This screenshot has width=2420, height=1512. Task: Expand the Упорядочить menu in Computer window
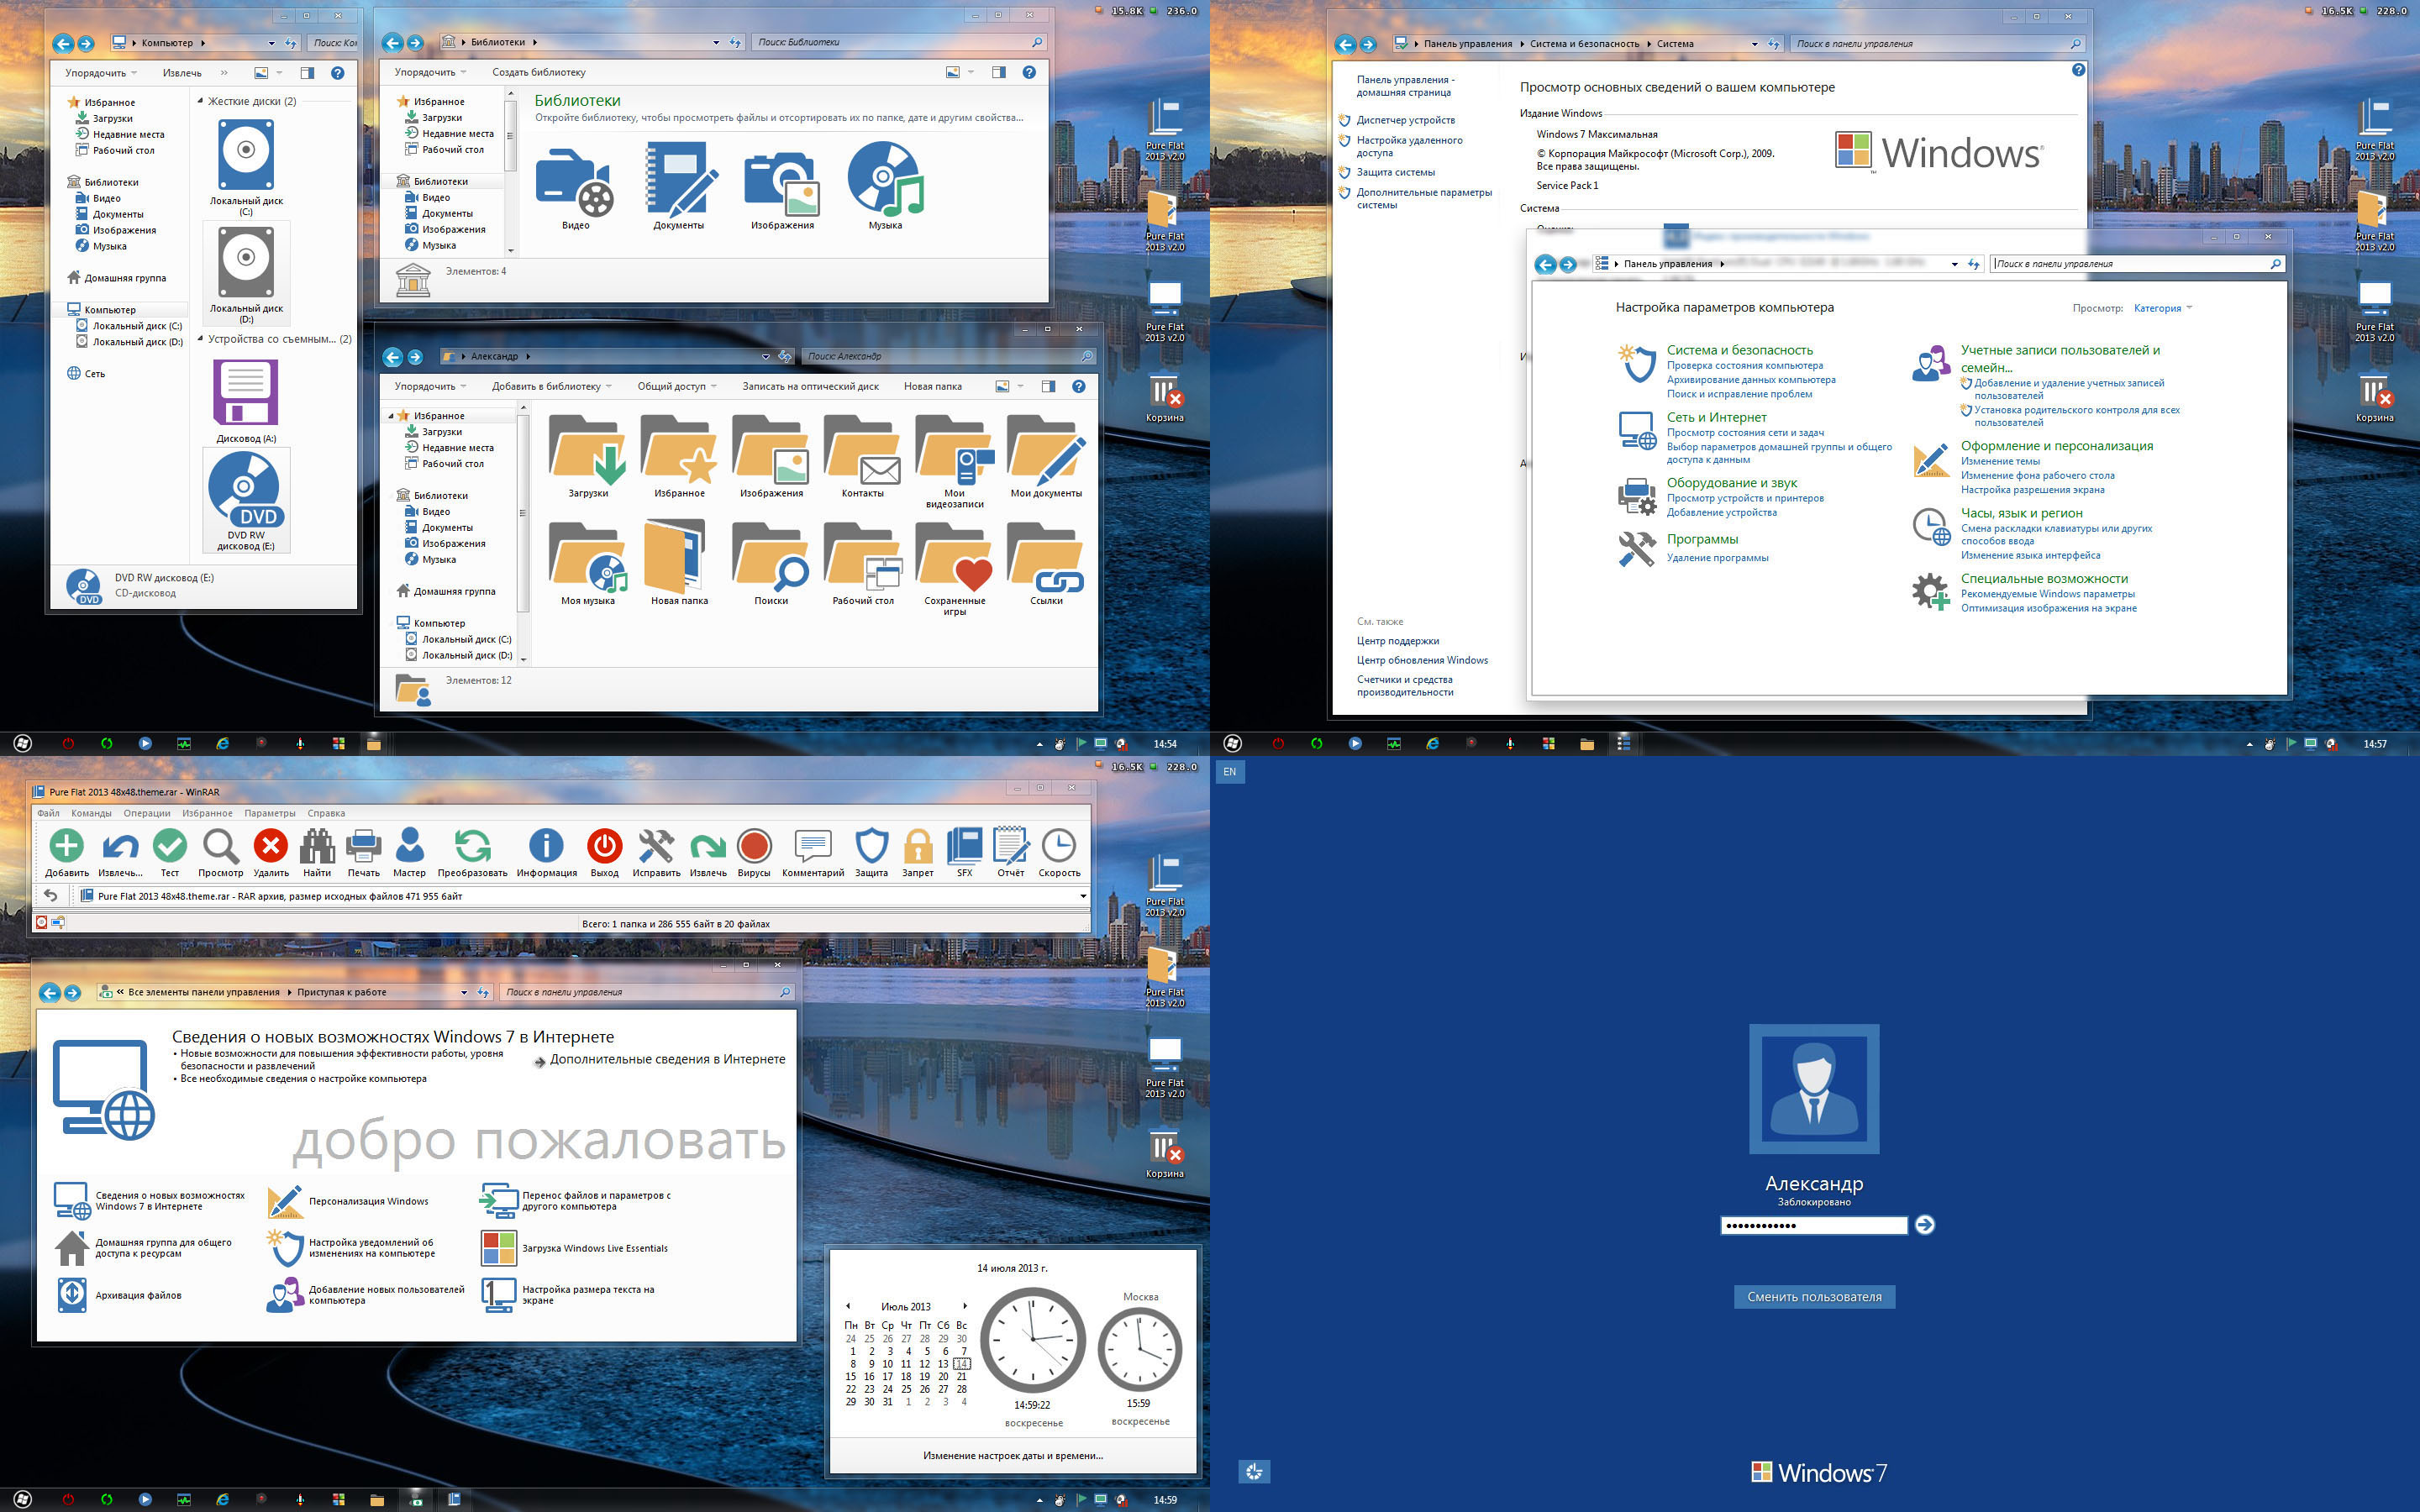click(95, 73)
